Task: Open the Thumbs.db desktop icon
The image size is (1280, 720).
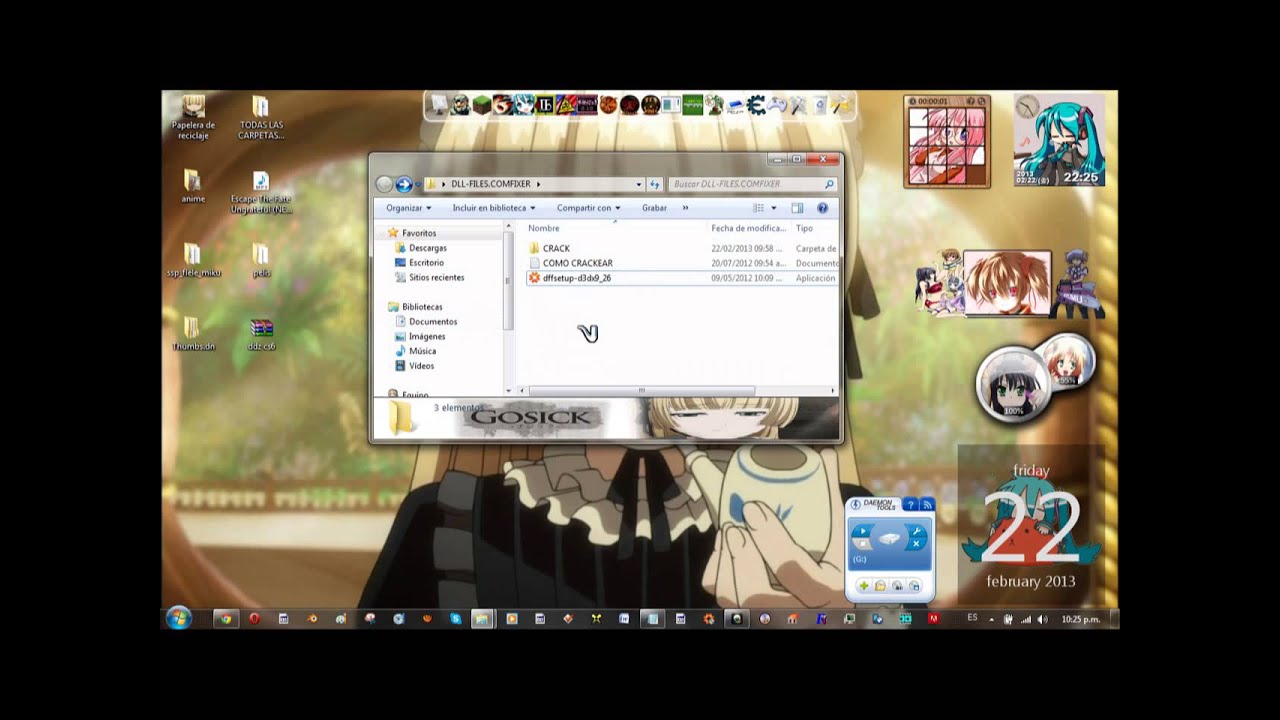Action: tap(193, 334)
